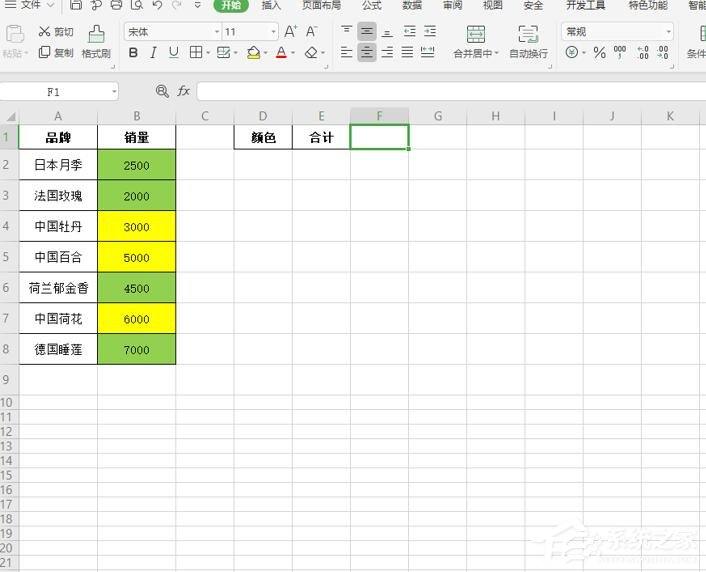Click the Wrap Text icon
Image resolution: width=706 pixels, height=572 pixels.
point(528,34)
